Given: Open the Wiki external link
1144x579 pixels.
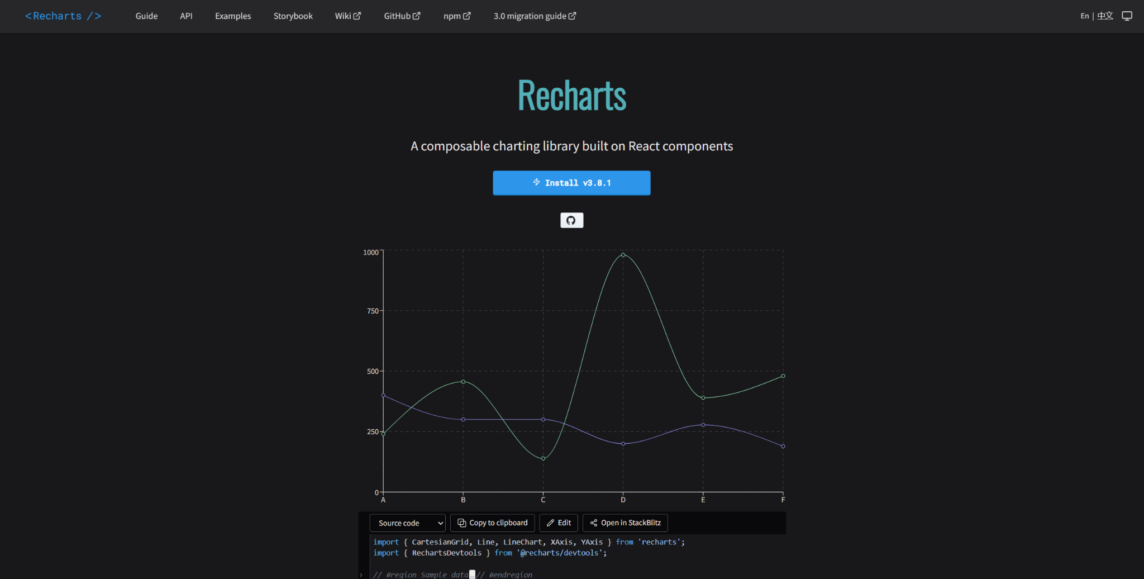Looking at the screenshot, I should 348,16.
